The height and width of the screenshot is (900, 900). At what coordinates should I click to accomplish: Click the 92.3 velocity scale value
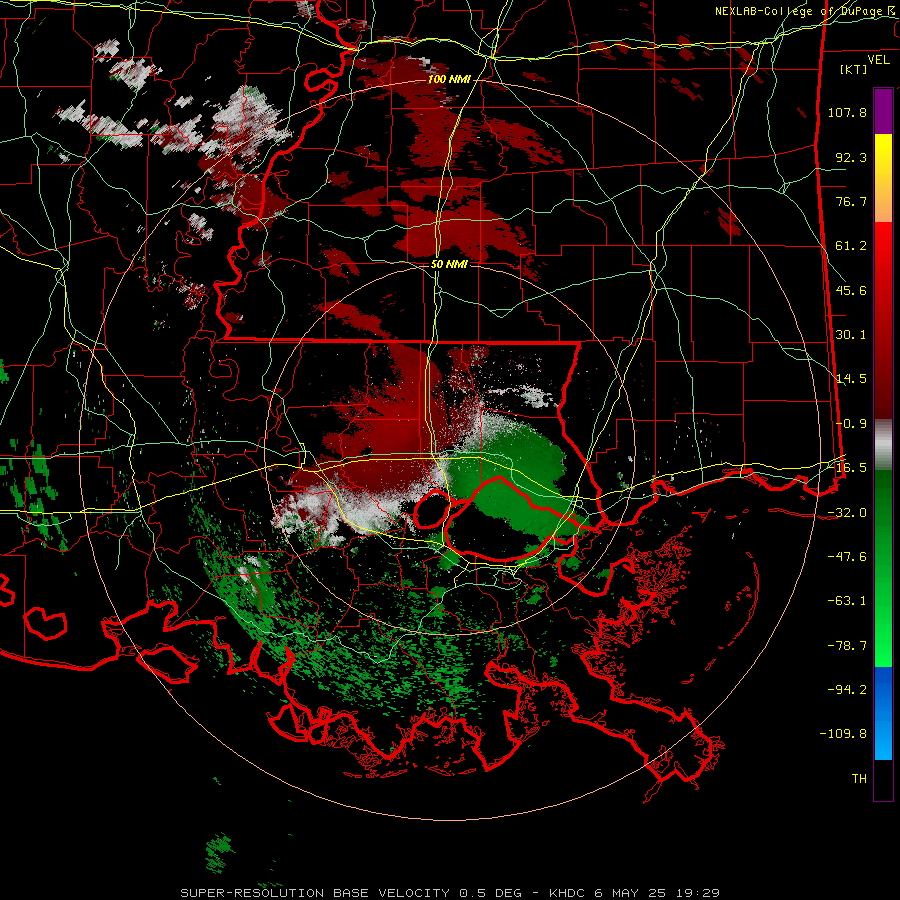851,157
